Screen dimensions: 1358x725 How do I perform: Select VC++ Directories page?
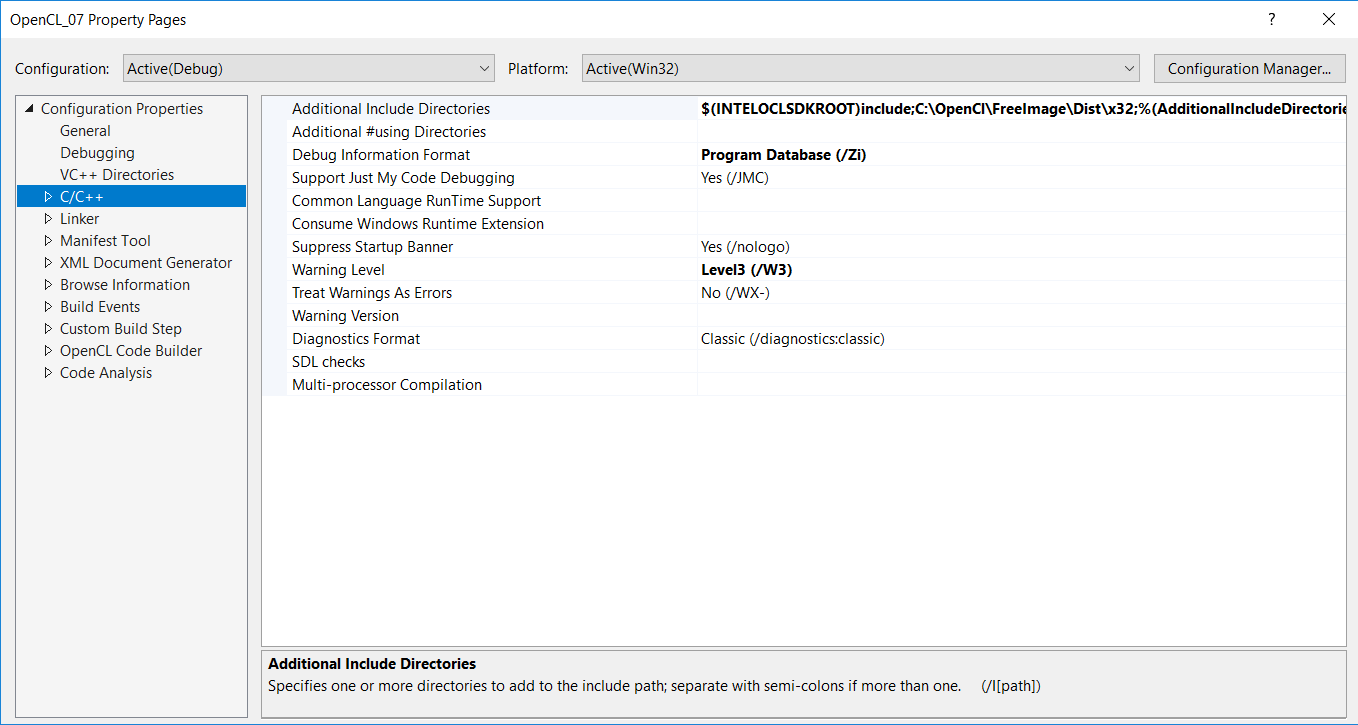(x=117, y=175)
